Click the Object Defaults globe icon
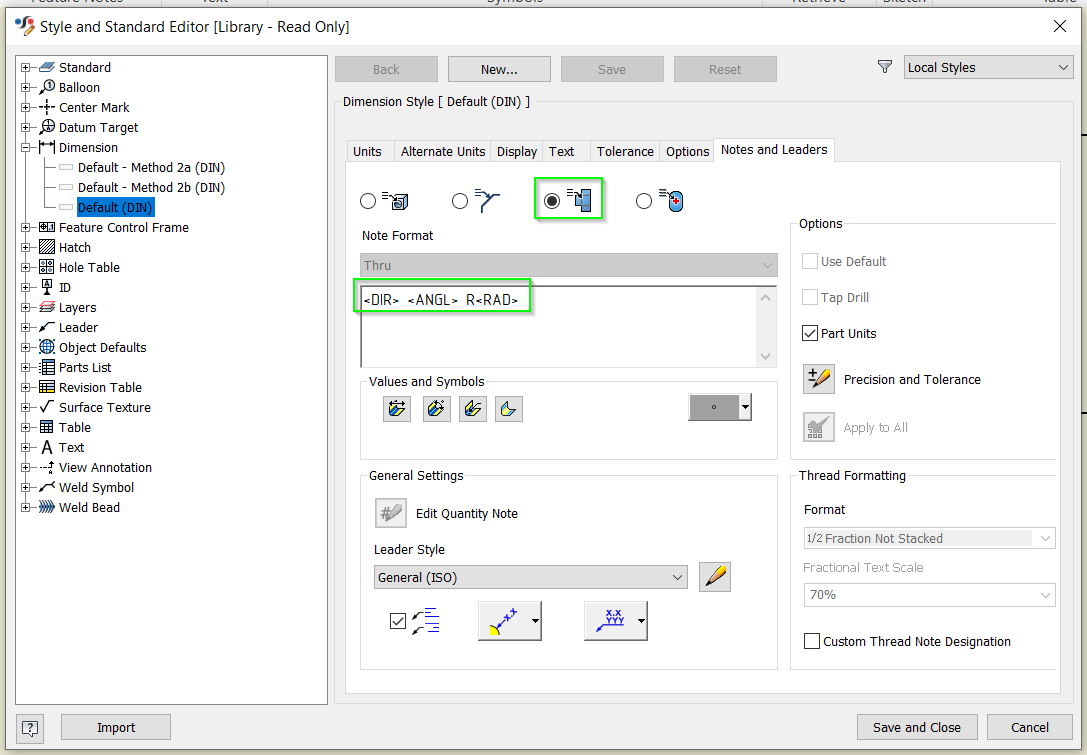 tap(46, 347)
